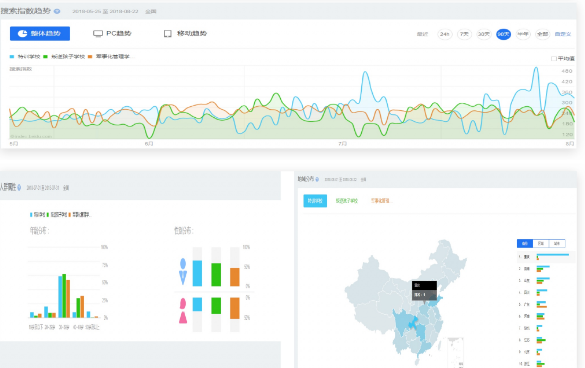The image size is (585, 368).
Task: Switch to the PC trend (PC趋势) tab
Action: pyautogui.click(x=112, y=34)
